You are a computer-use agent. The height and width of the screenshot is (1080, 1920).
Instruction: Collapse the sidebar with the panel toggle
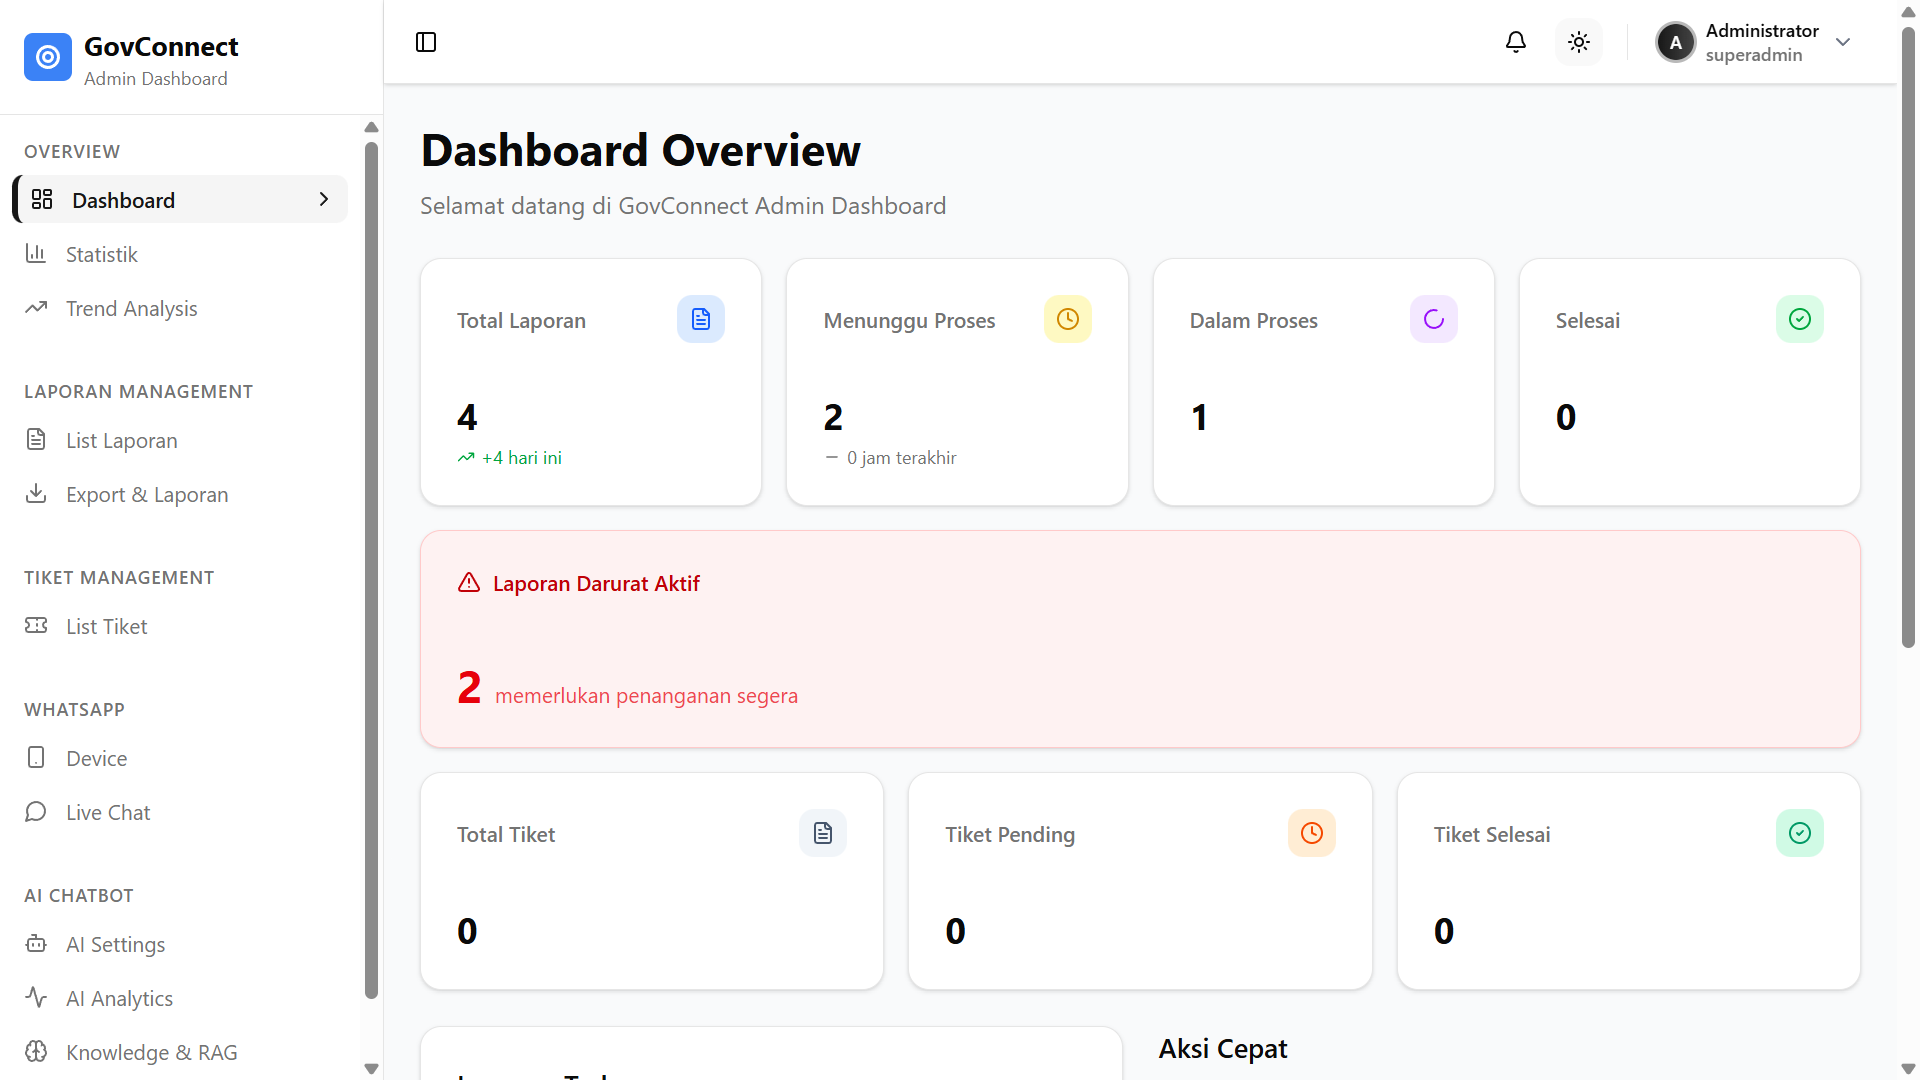[426, 42]
